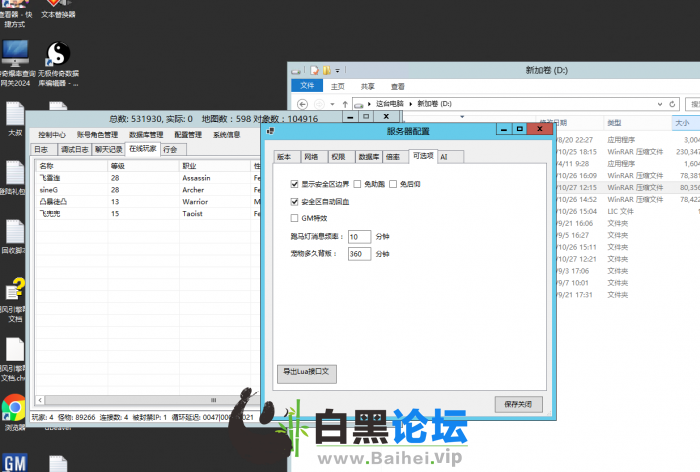Click the 跑马灯消息频率 input field

(358, 237)
